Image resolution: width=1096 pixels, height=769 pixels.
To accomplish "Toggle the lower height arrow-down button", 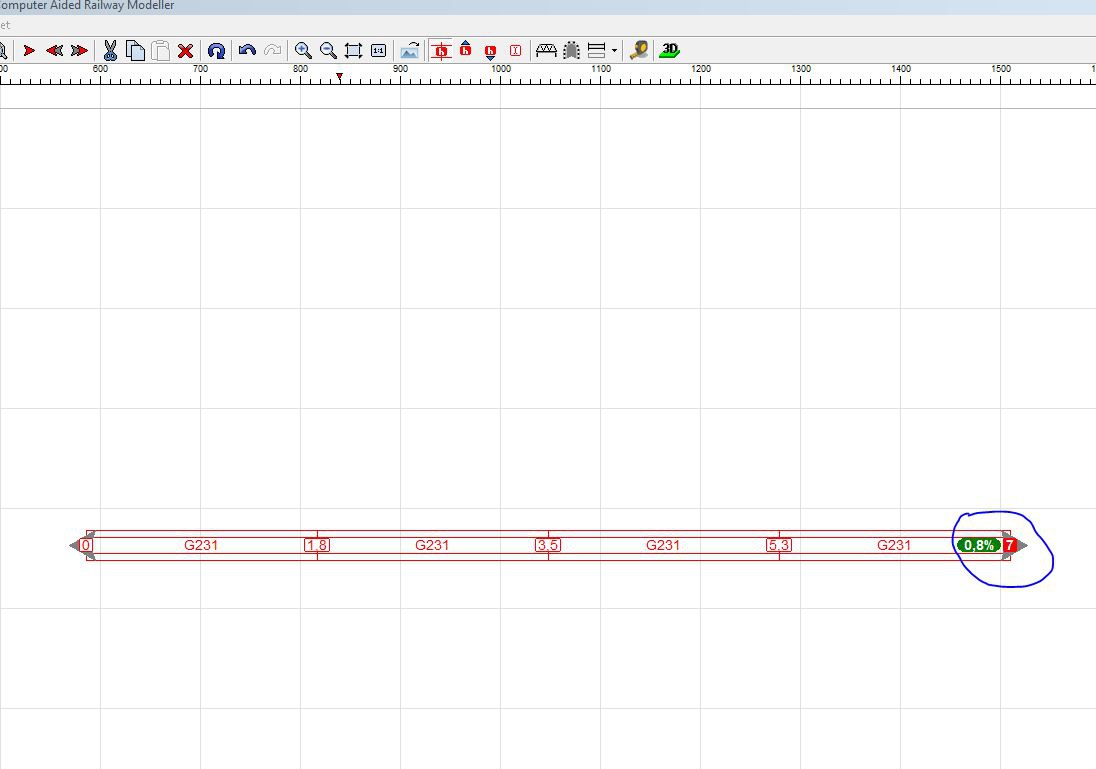I will tap(490, 50).
